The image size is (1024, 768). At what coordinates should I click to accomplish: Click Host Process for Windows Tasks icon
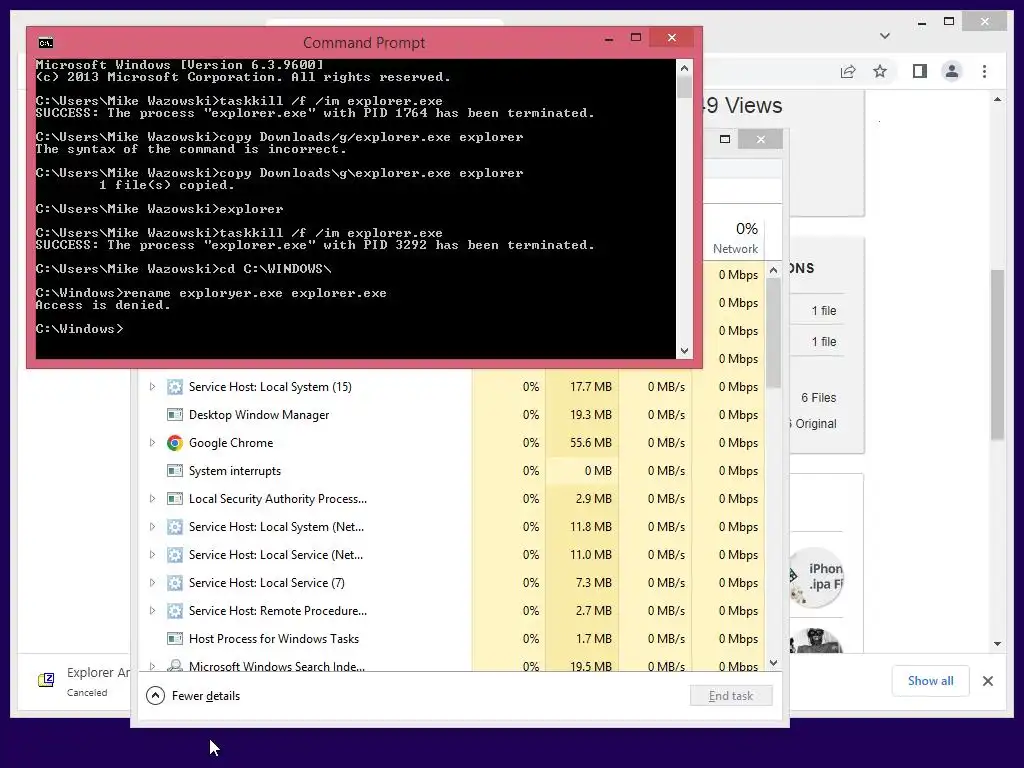coord(174,639)
